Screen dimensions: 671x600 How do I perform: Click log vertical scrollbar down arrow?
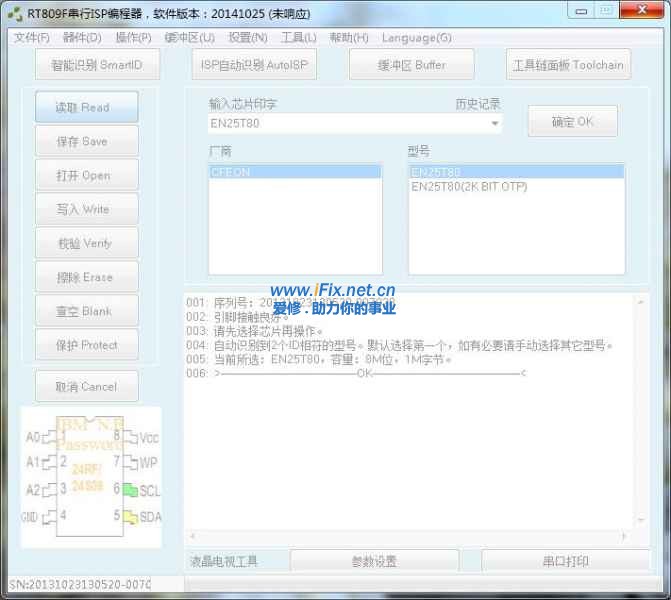(x=641, y=519)
